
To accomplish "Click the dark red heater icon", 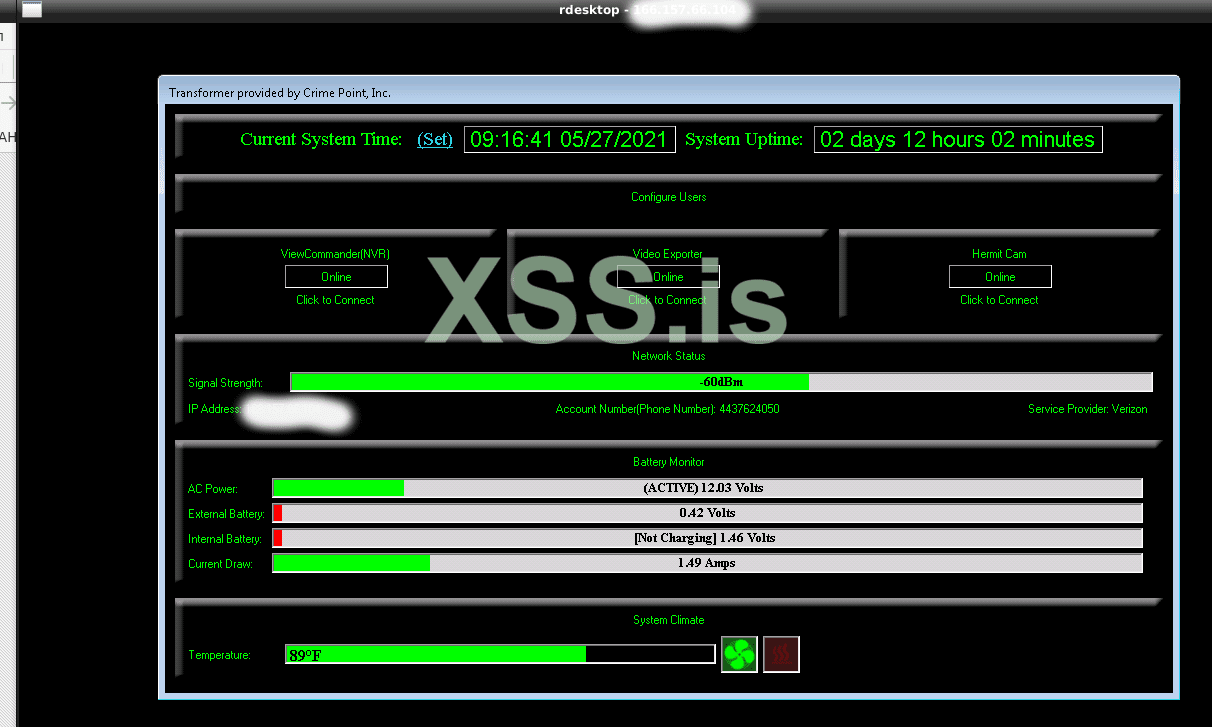I will [x=781, y=655].
